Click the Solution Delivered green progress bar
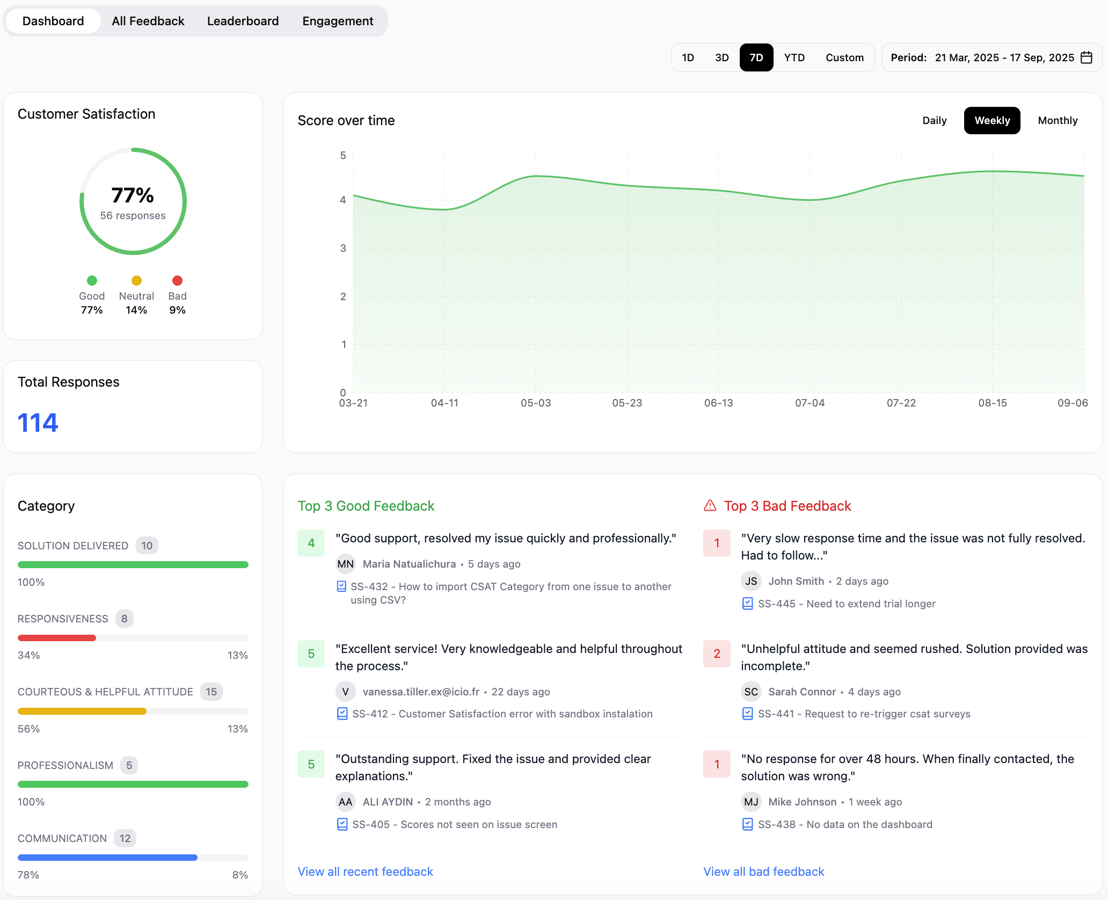This screenshot has height=900, width=1108. pos(133,564)
